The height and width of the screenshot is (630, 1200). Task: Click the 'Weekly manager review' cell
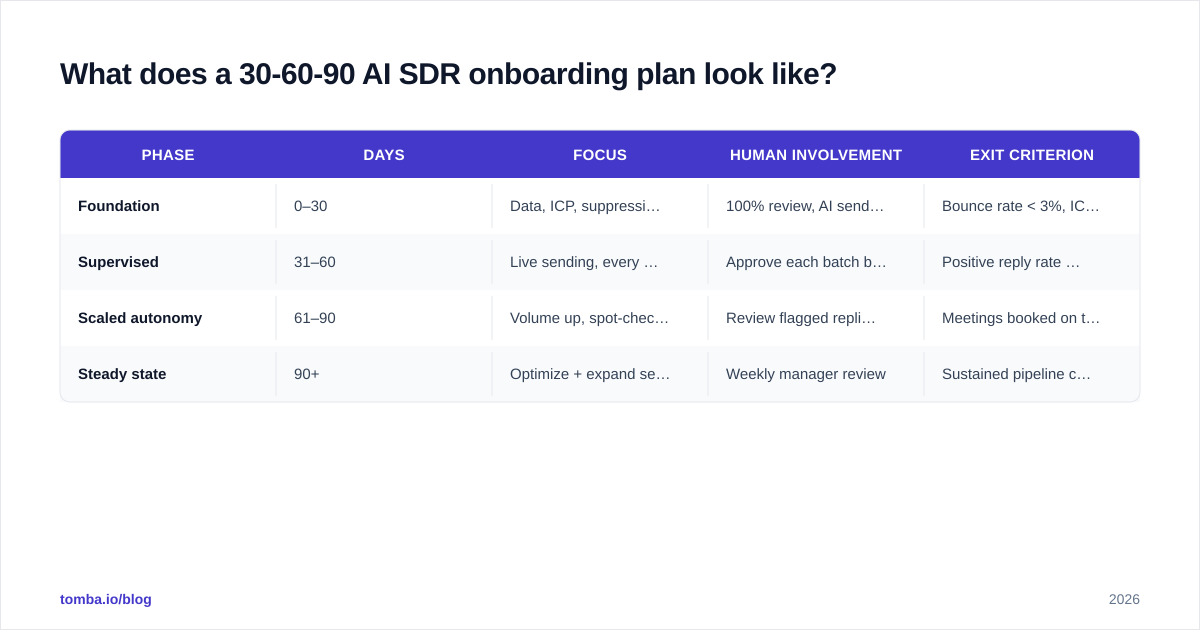coord(816,374)
